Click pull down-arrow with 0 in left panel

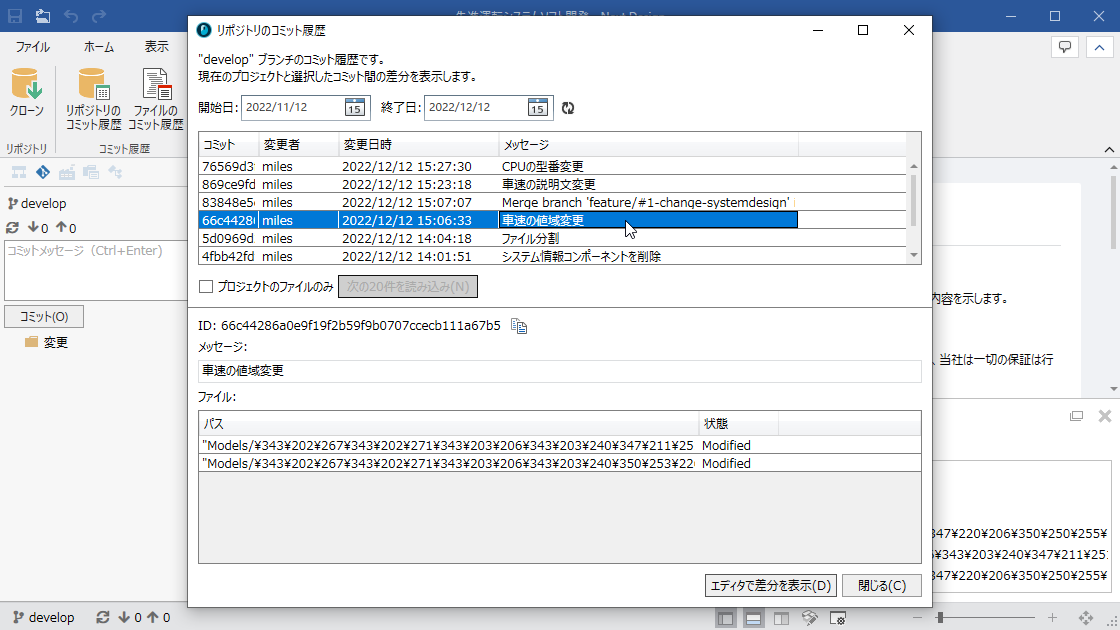tap(38, 228)
